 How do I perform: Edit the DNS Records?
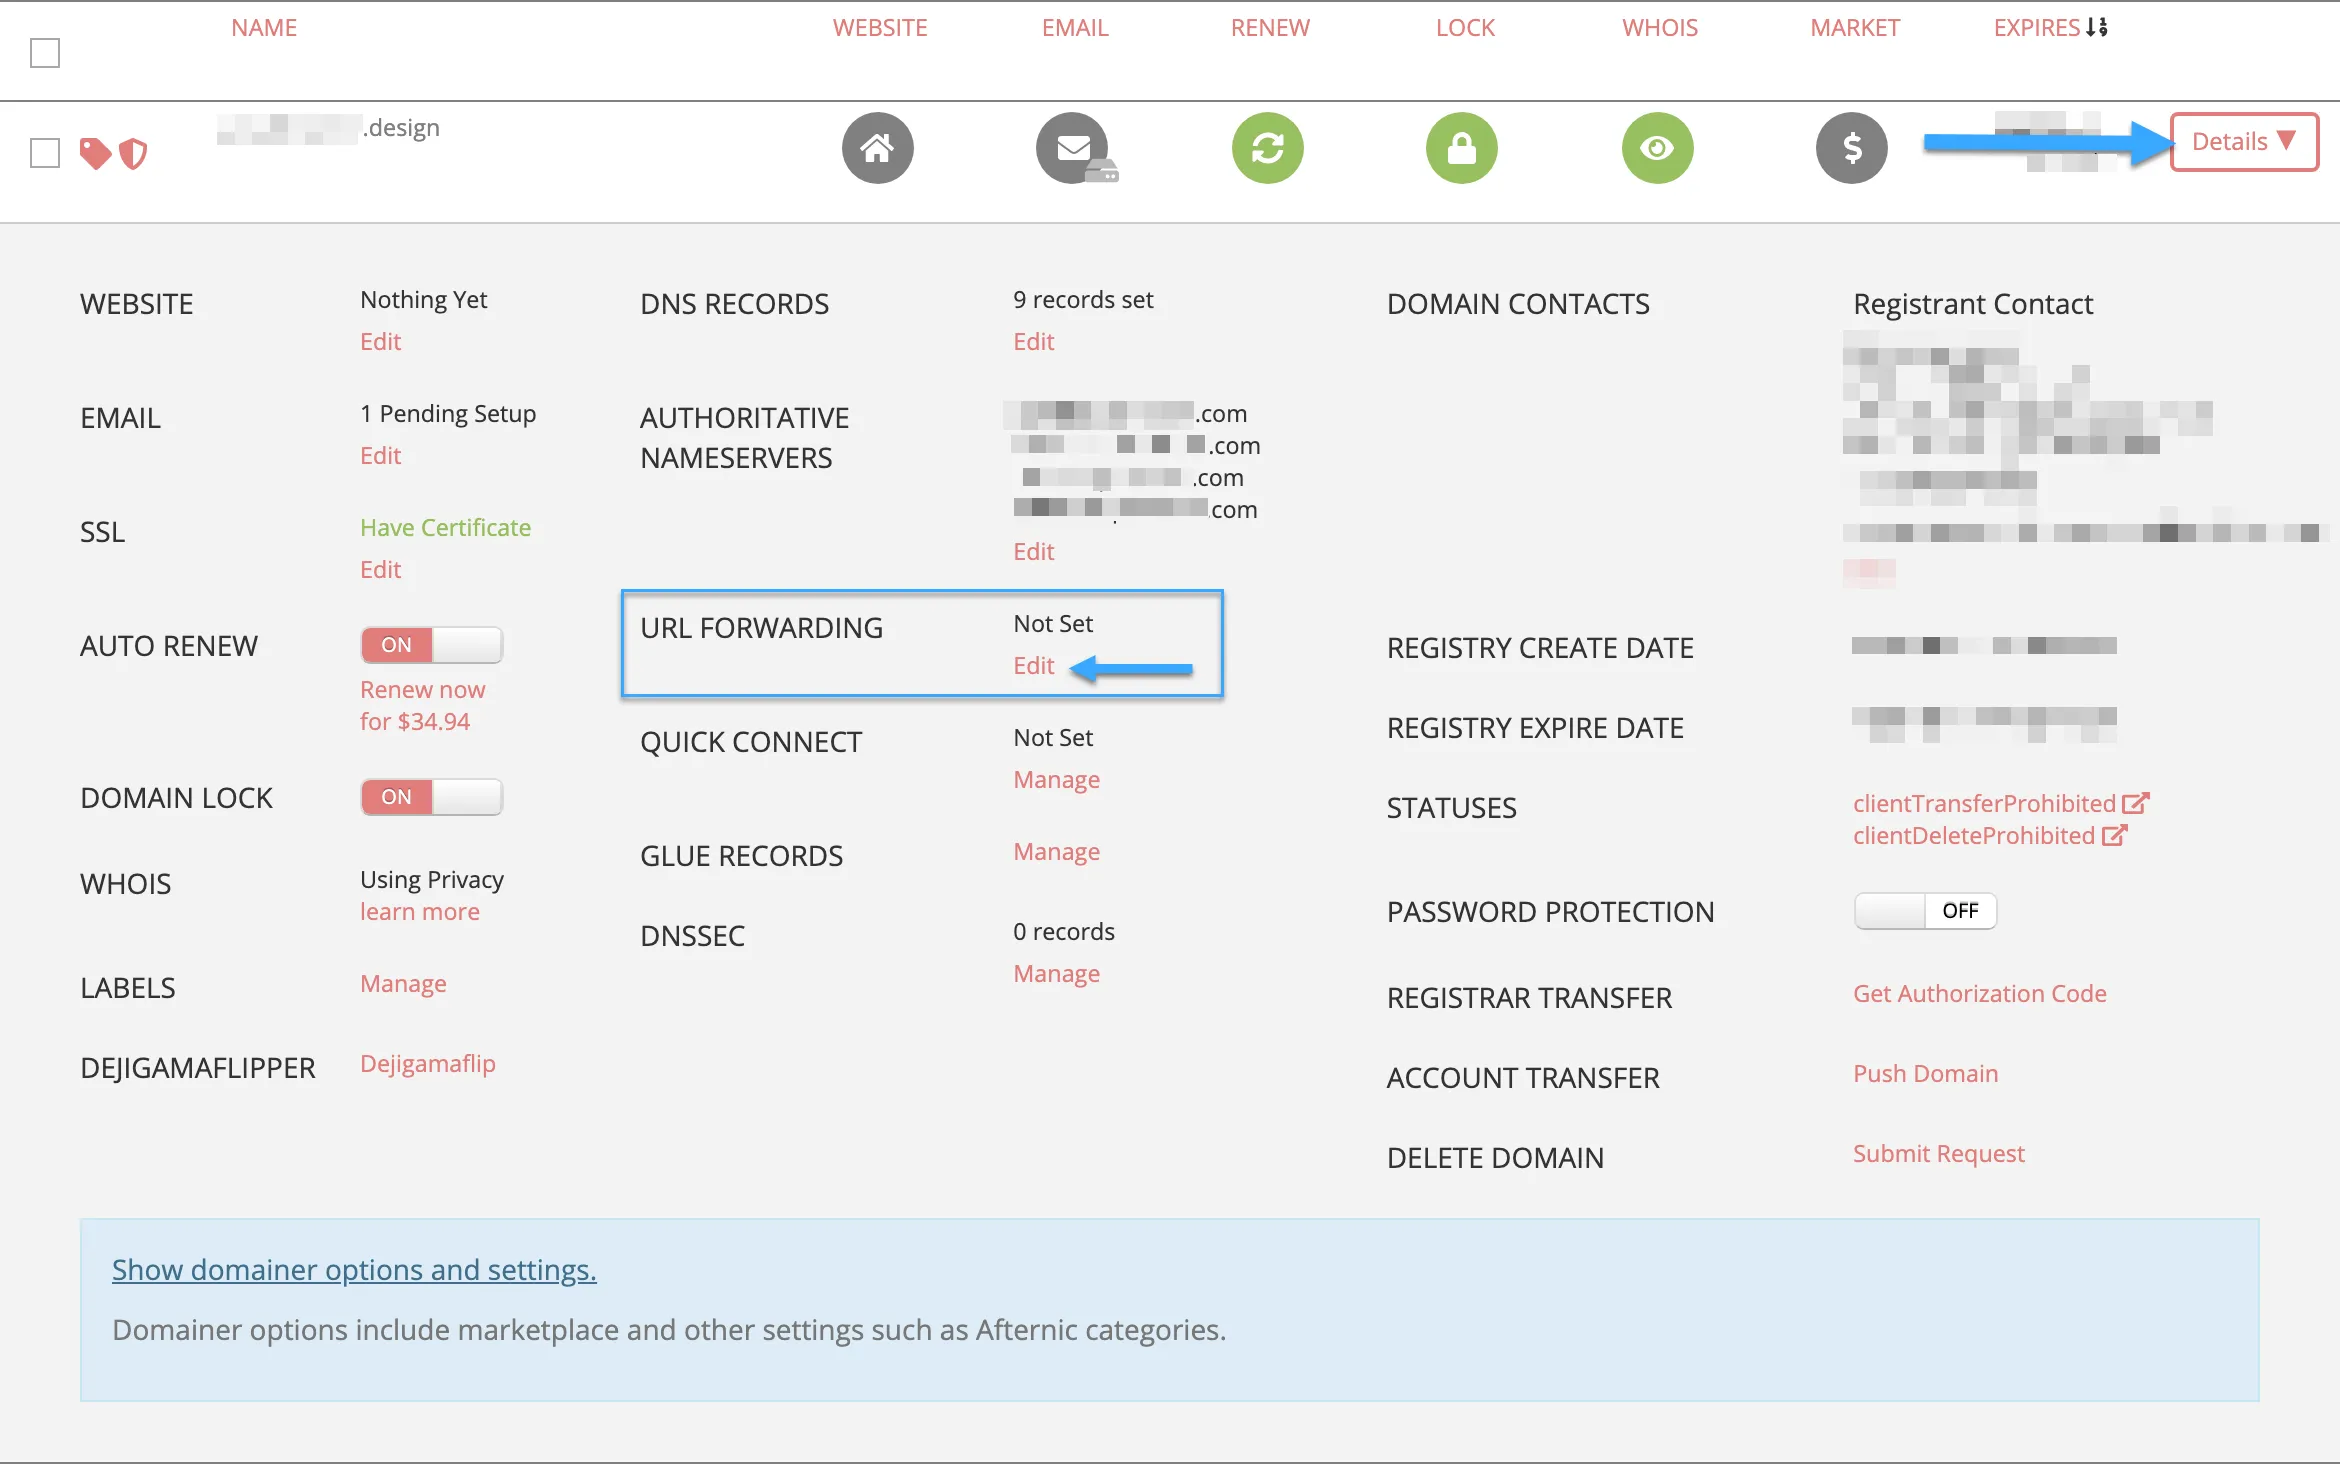coord(1033,341)
